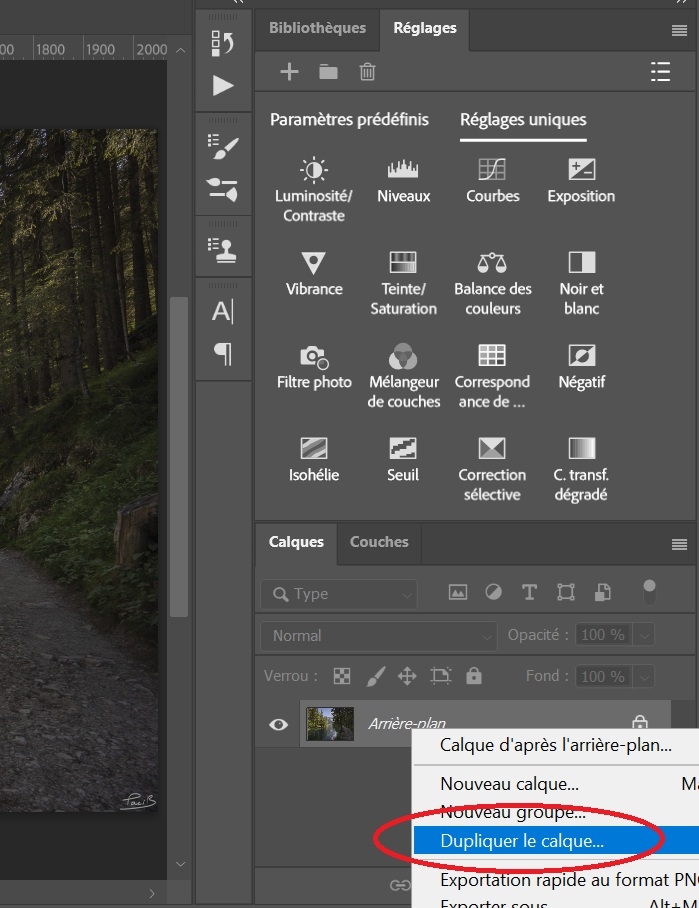Add a Mélangeur de couches adjustment

coord(404,377)
